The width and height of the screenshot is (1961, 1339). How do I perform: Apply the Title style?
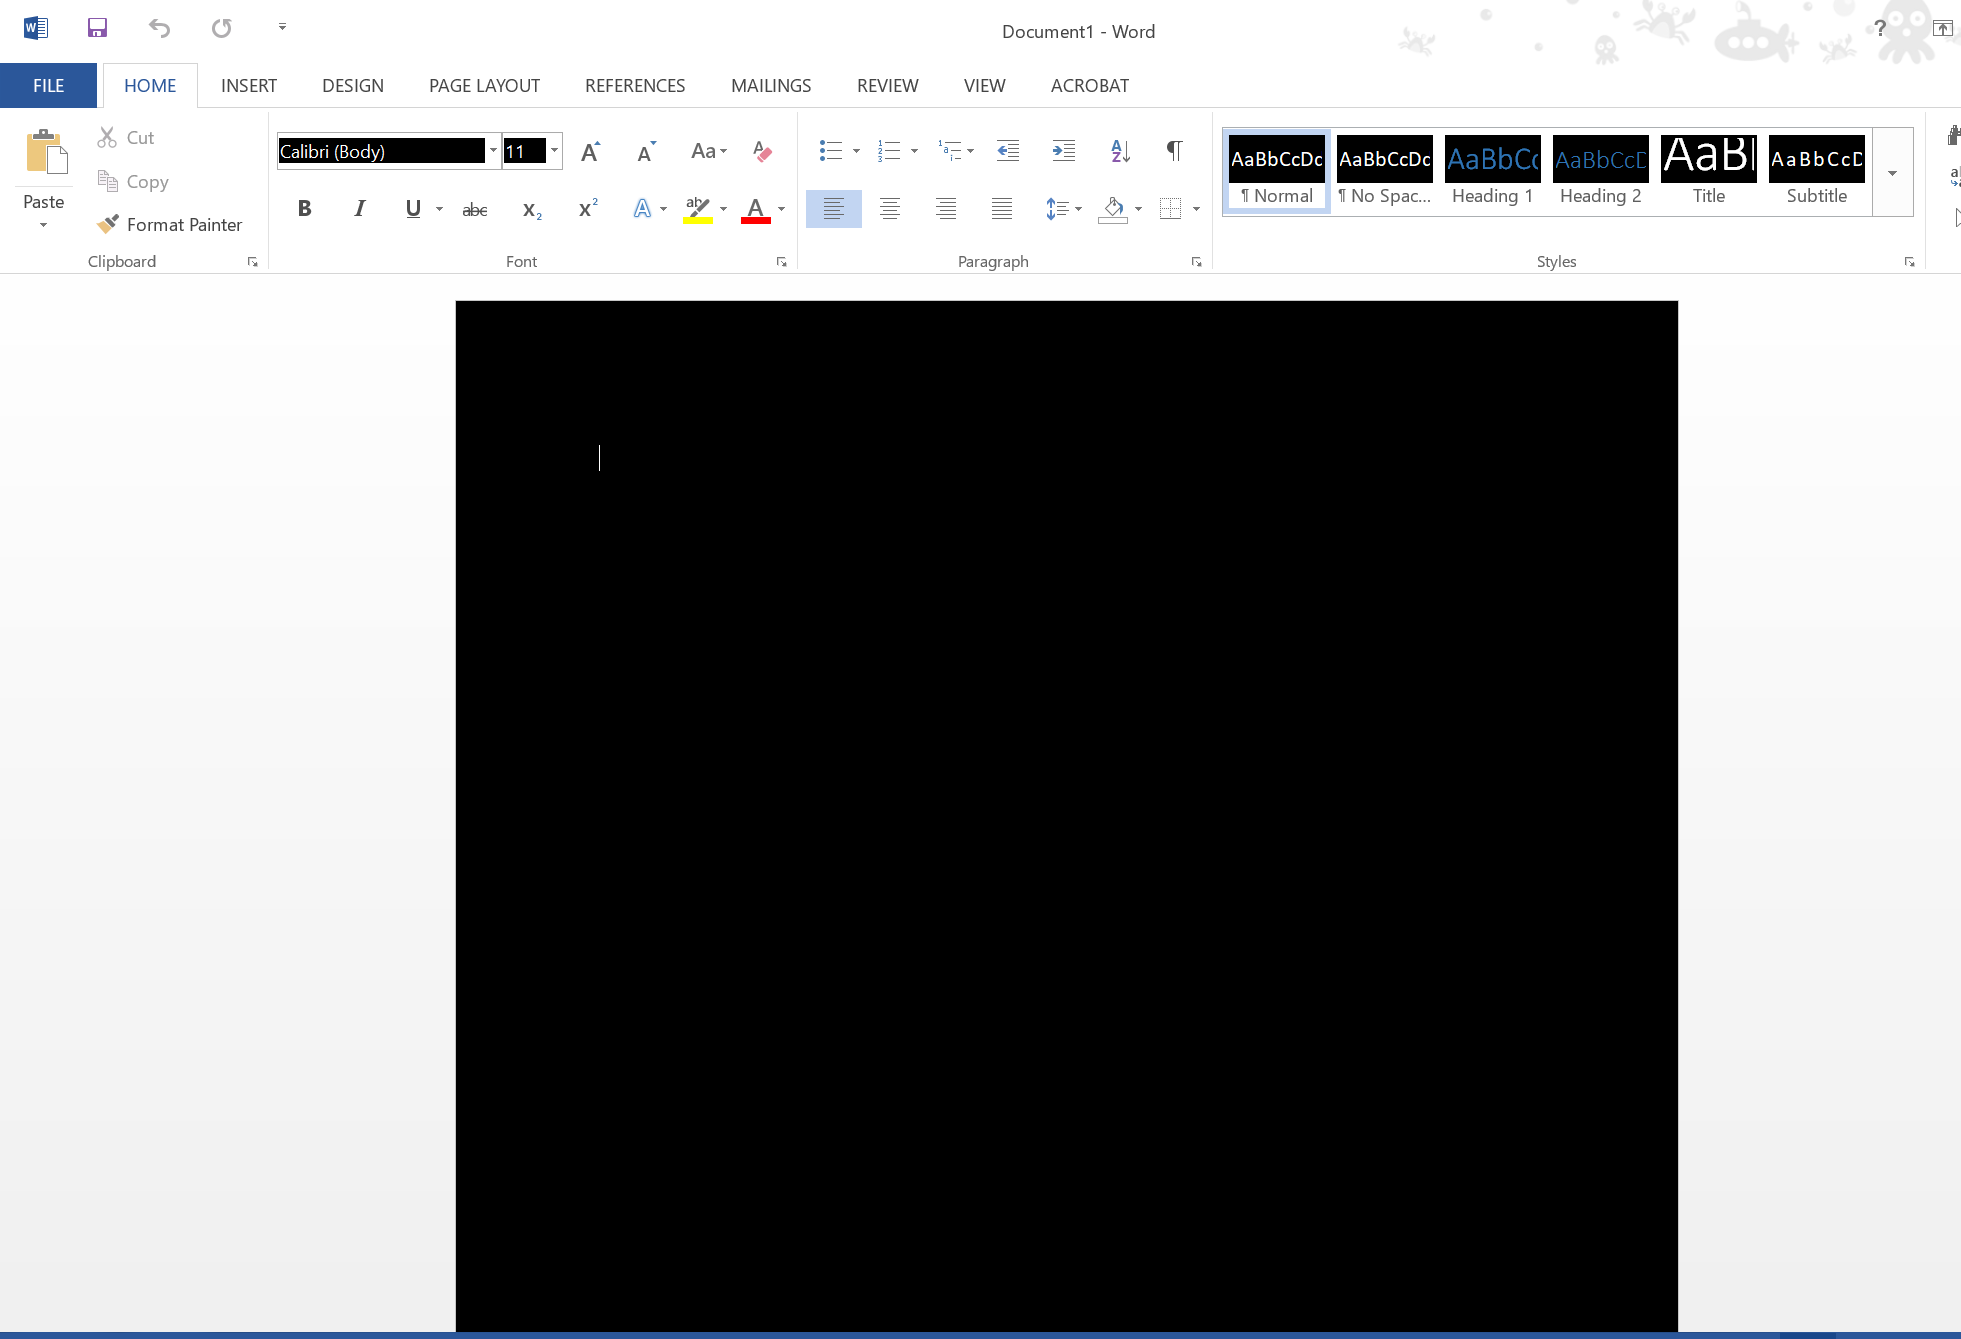point(1708,171)
